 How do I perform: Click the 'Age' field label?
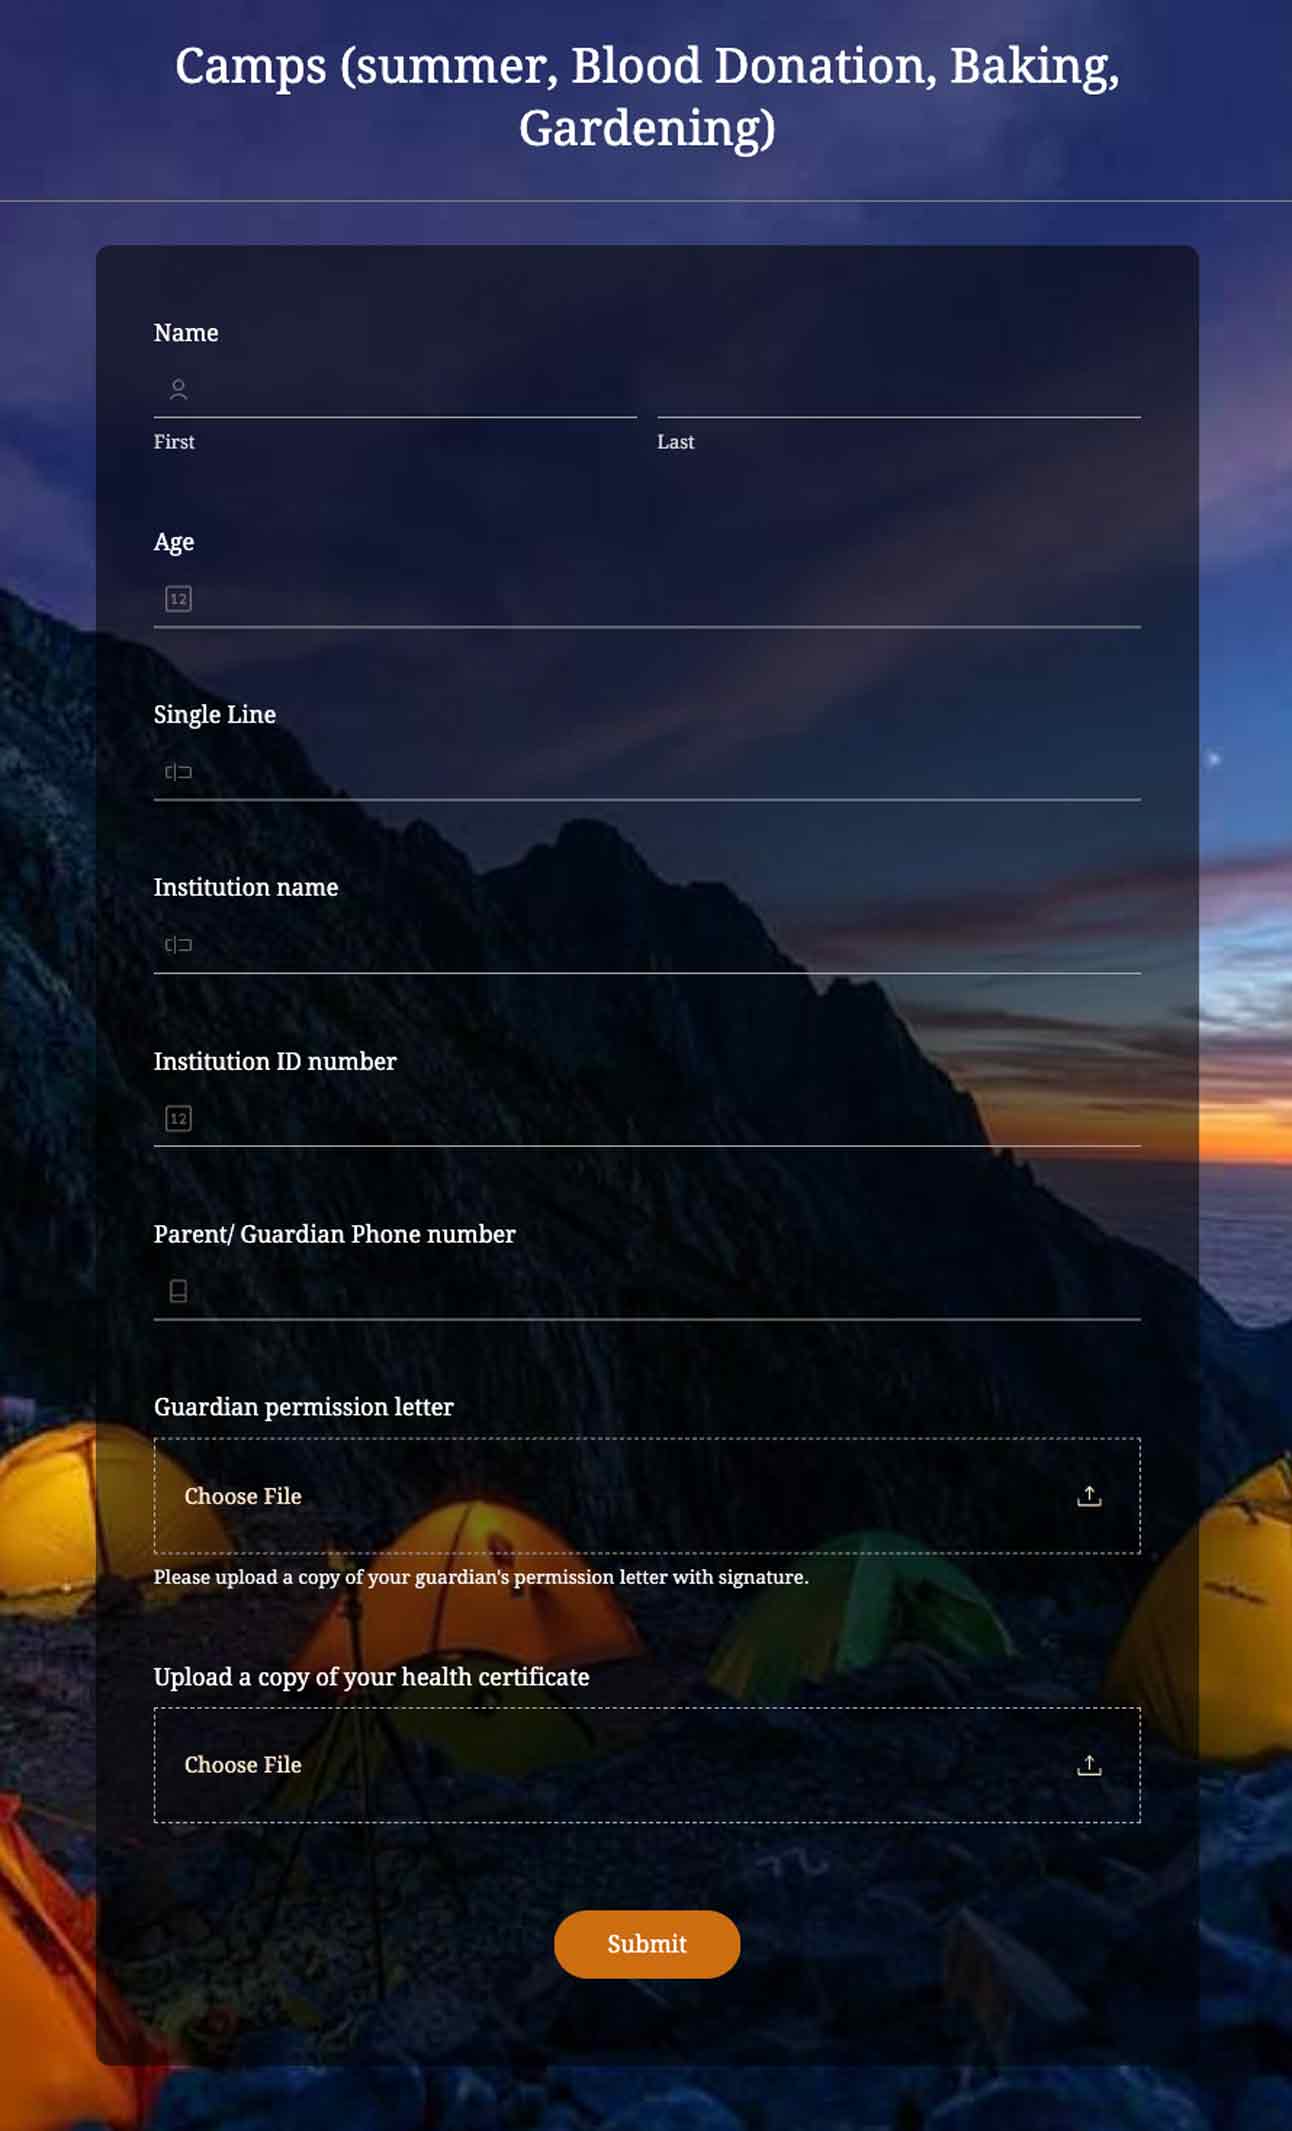pos(174,542)
